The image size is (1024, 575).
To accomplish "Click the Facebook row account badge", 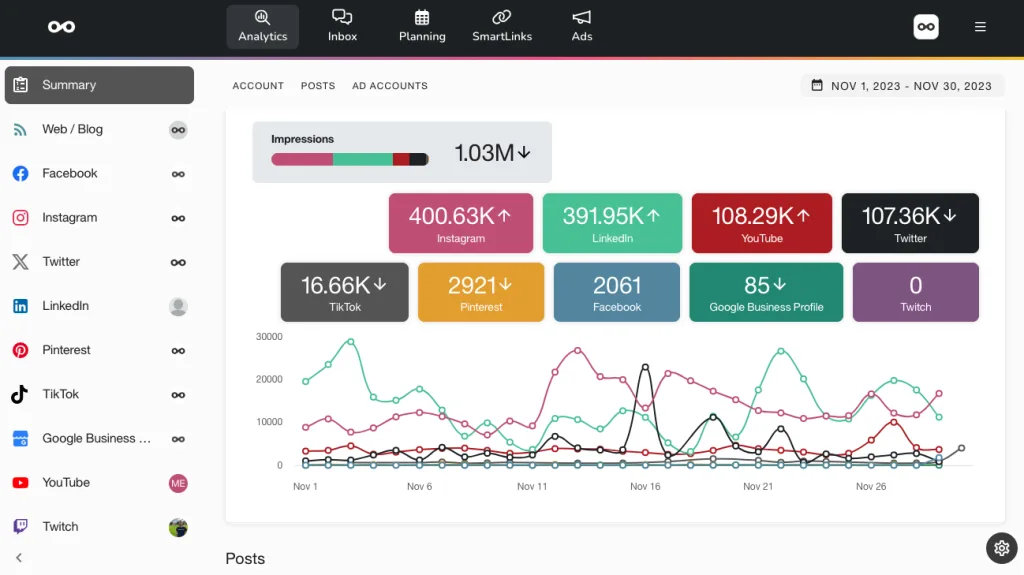I will click(x=178, y=174).
